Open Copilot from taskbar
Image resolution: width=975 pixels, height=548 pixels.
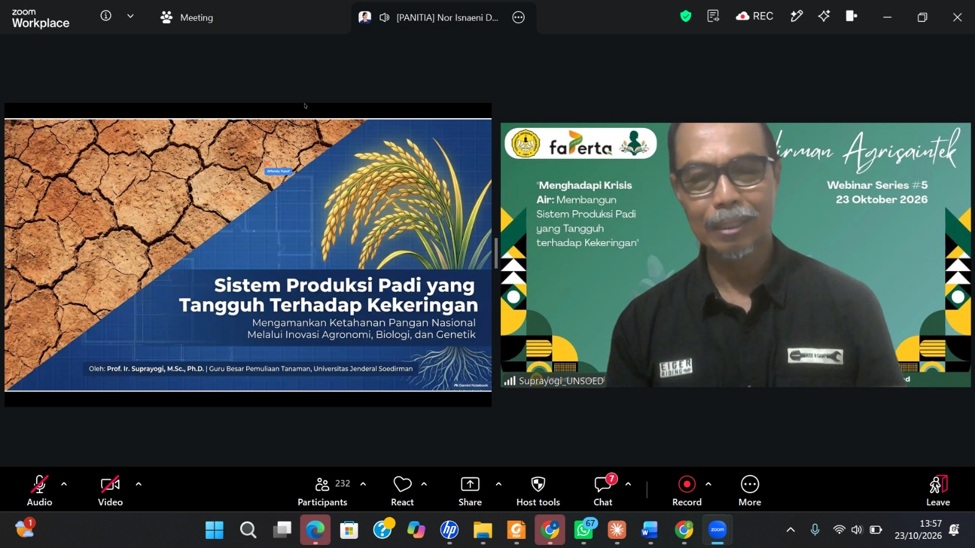(416, 530)
